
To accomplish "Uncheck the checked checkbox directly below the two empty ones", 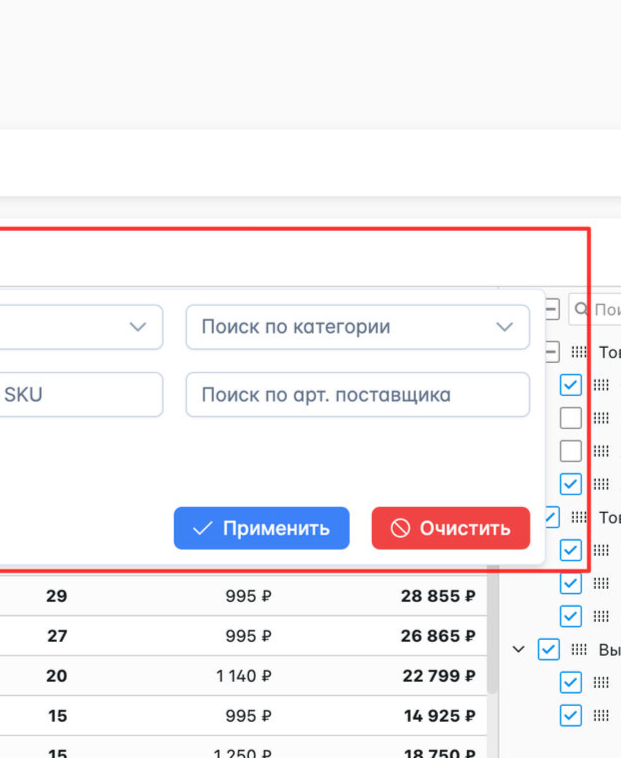I will pos(571,483).
